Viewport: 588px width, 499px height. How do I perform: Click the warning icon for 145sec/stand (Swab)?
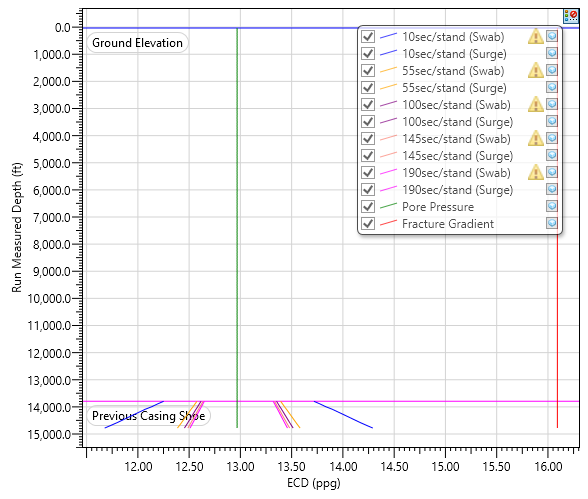tap(536, 138)
